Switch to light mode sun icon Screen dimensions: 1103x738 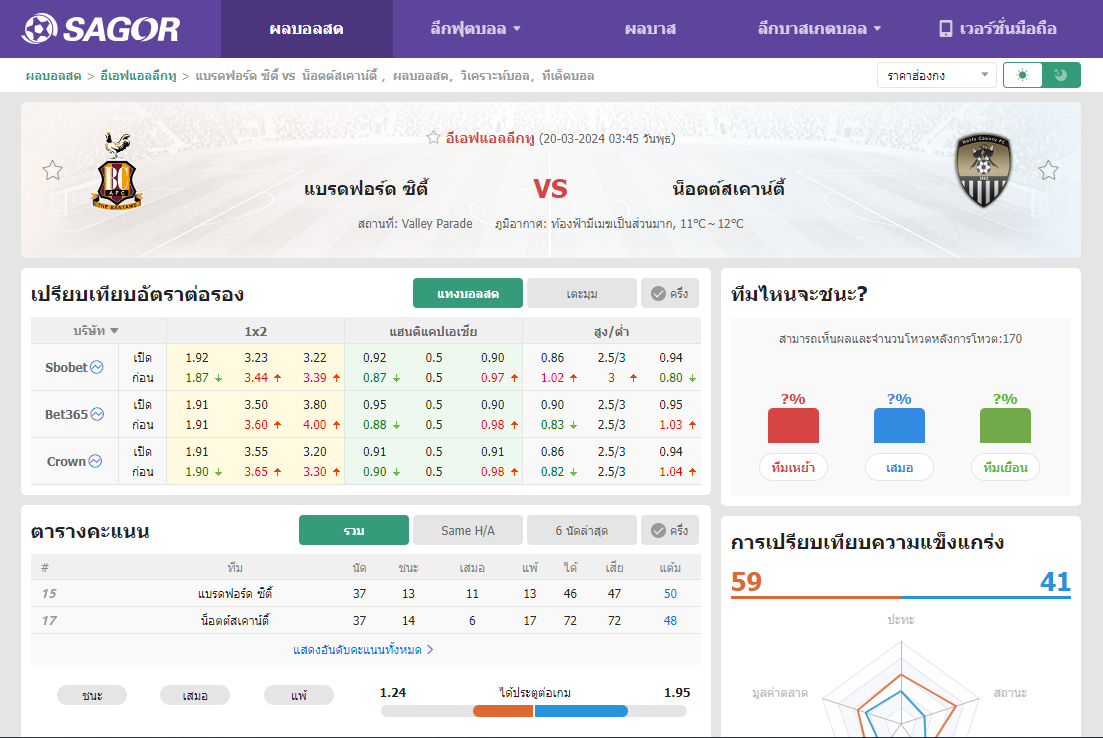pos(1022,75)
